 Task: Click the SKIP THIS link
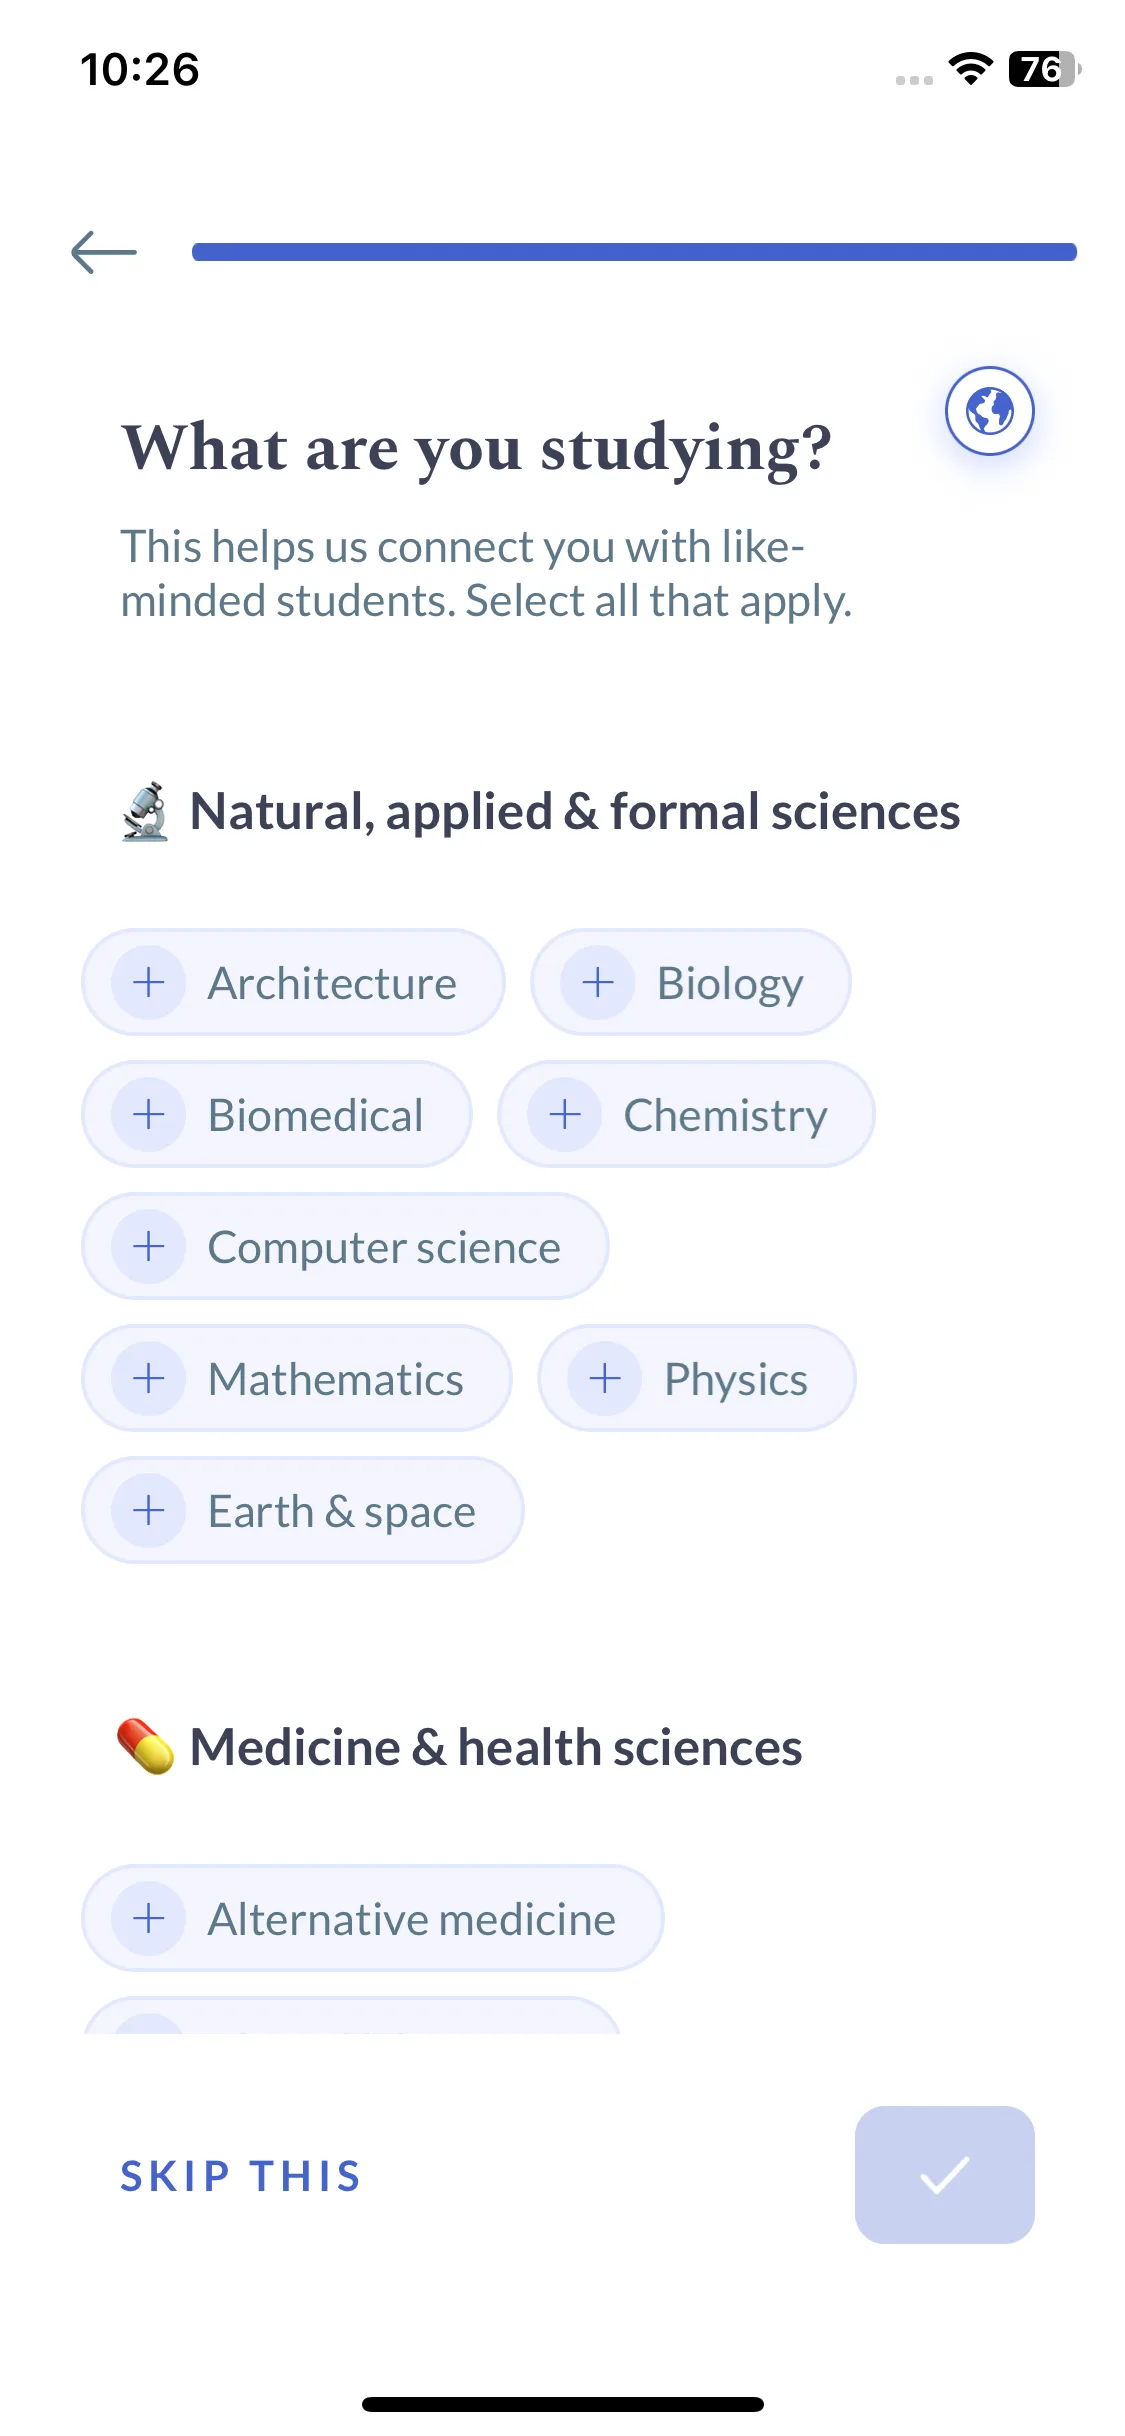tap(241, 2176)
